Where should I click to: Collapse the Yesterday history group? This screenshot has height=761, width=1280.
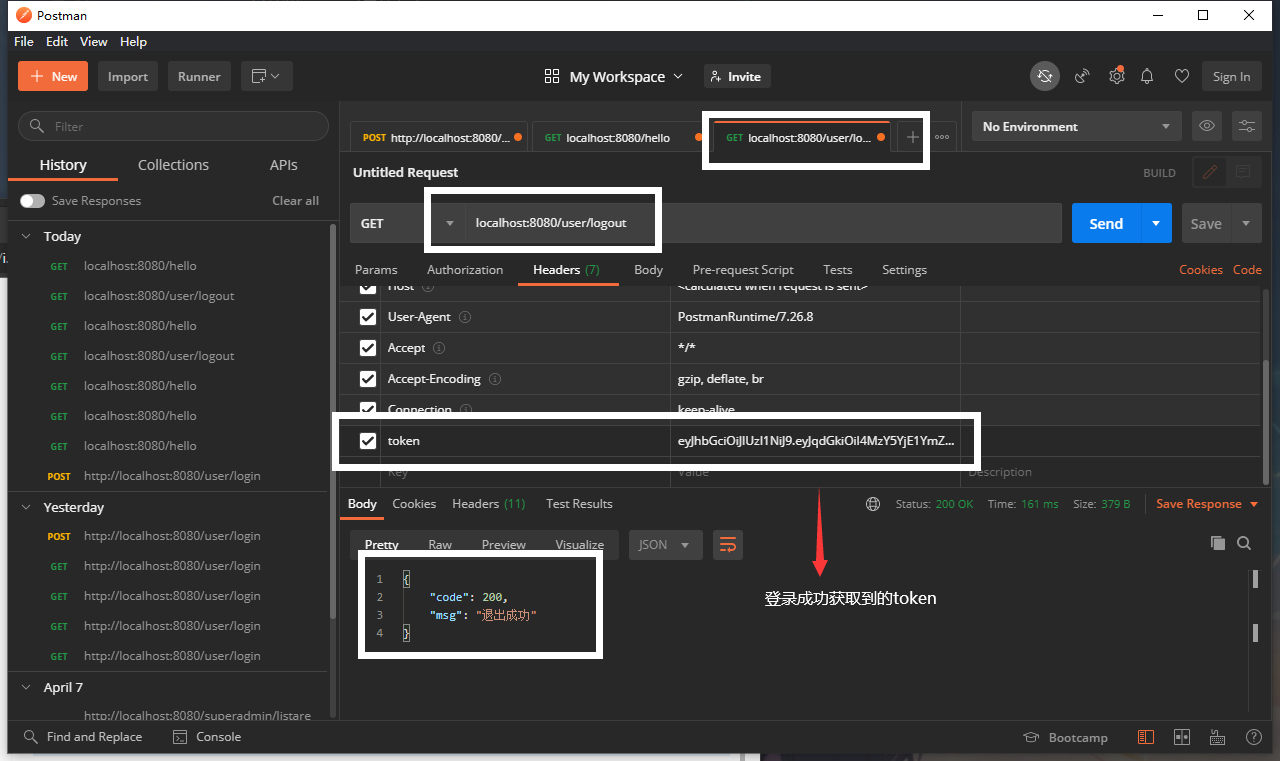tap(27, 508)
